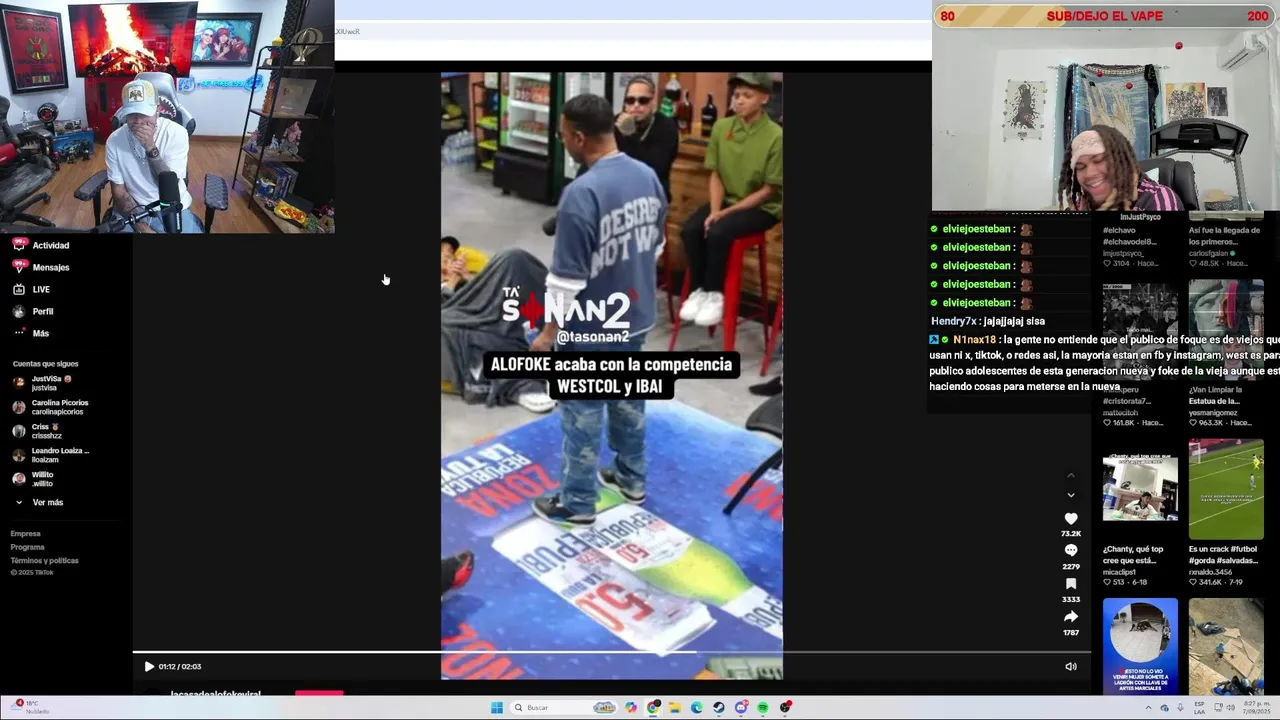Open the Empresa footer link
The height and width of the screenshot is (720, 1280).
(25, 534)
